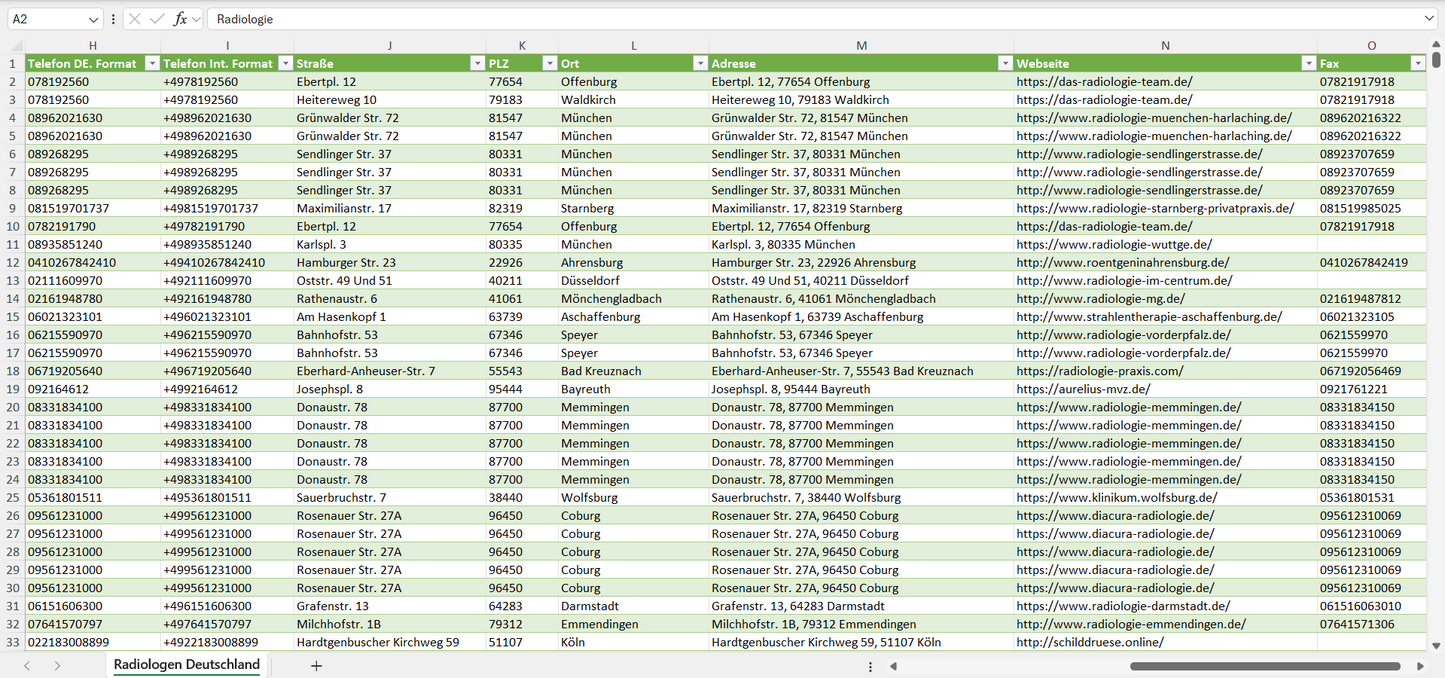Open the PLZ column filter dropdown

click(549, 63)
